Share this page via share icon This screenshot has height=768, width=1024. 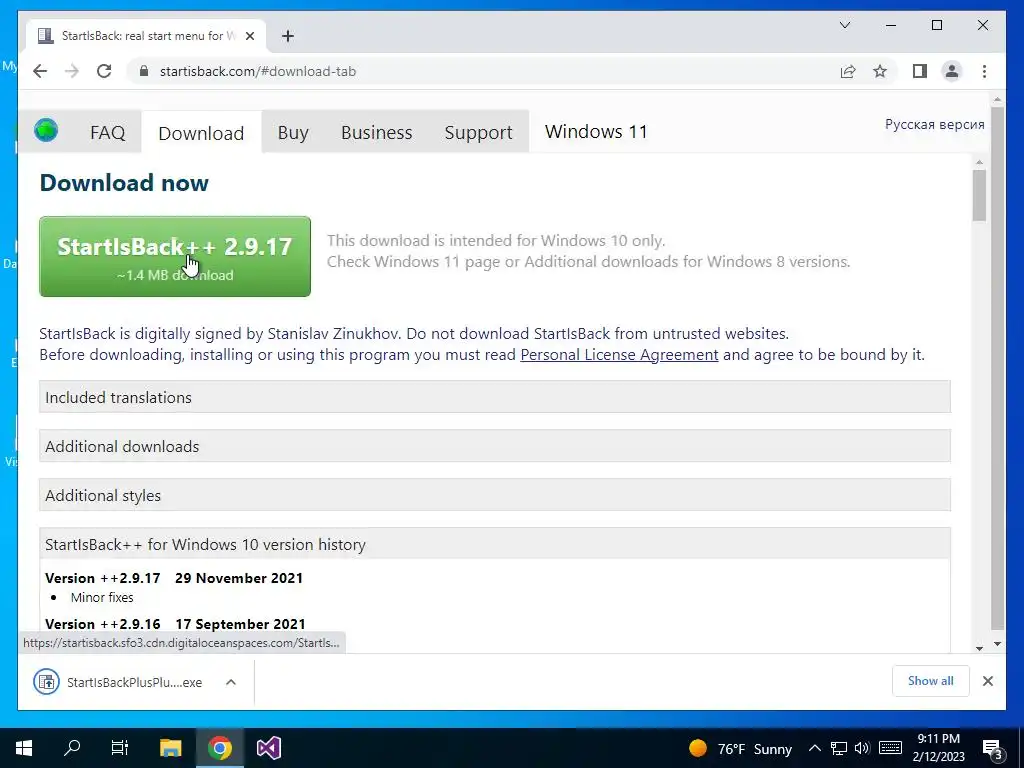click(848, 71)
